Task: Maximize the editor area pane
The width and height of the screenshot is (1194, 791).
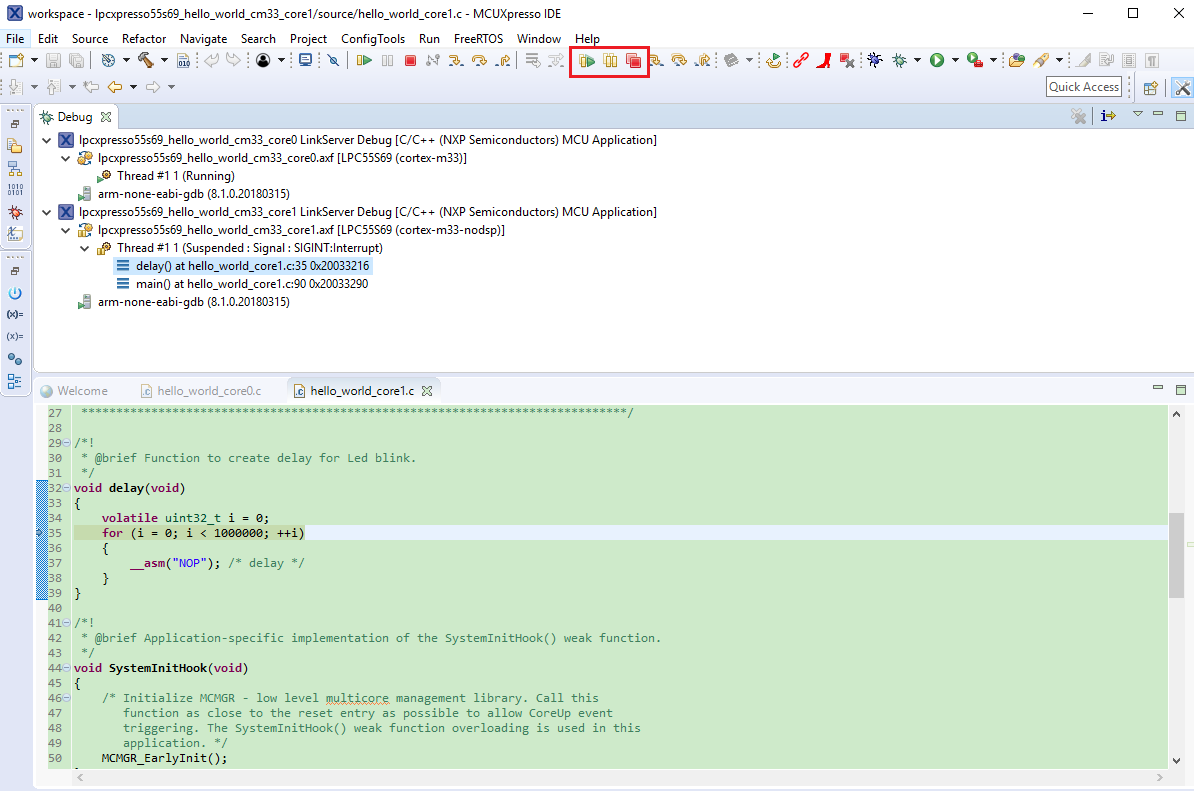Action: [x=1180, y=389]
